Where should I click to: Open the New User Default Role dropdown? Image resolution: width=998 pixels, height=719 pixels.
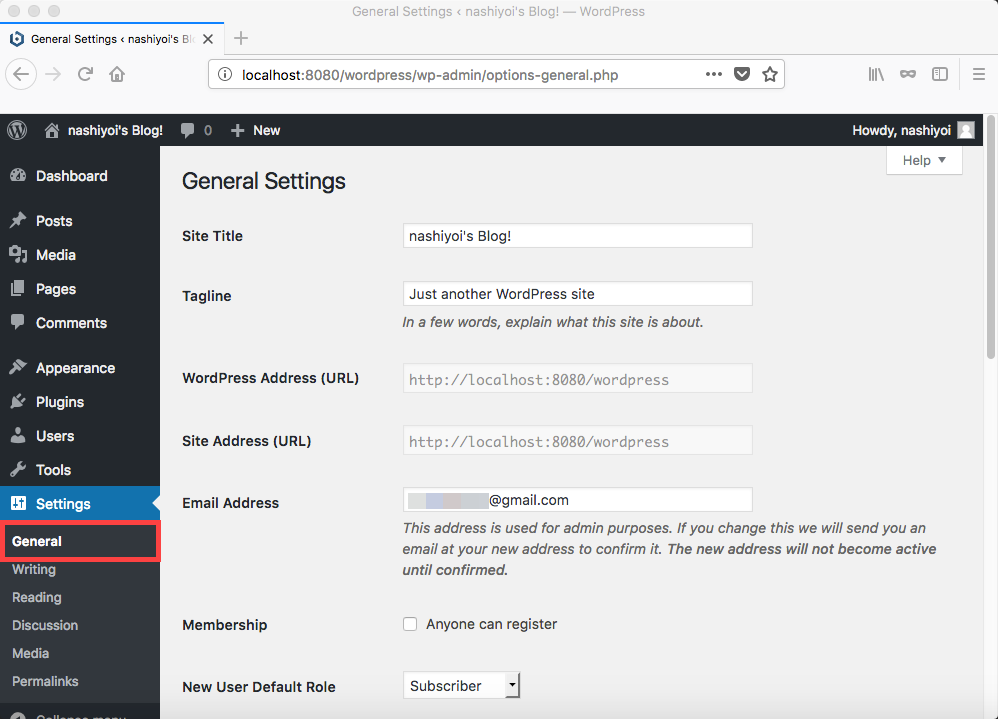pos(461,686)
